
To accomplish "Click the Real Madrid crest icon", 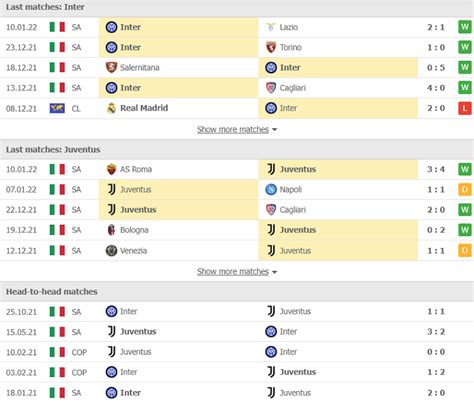I will click(x=111, y=108).
